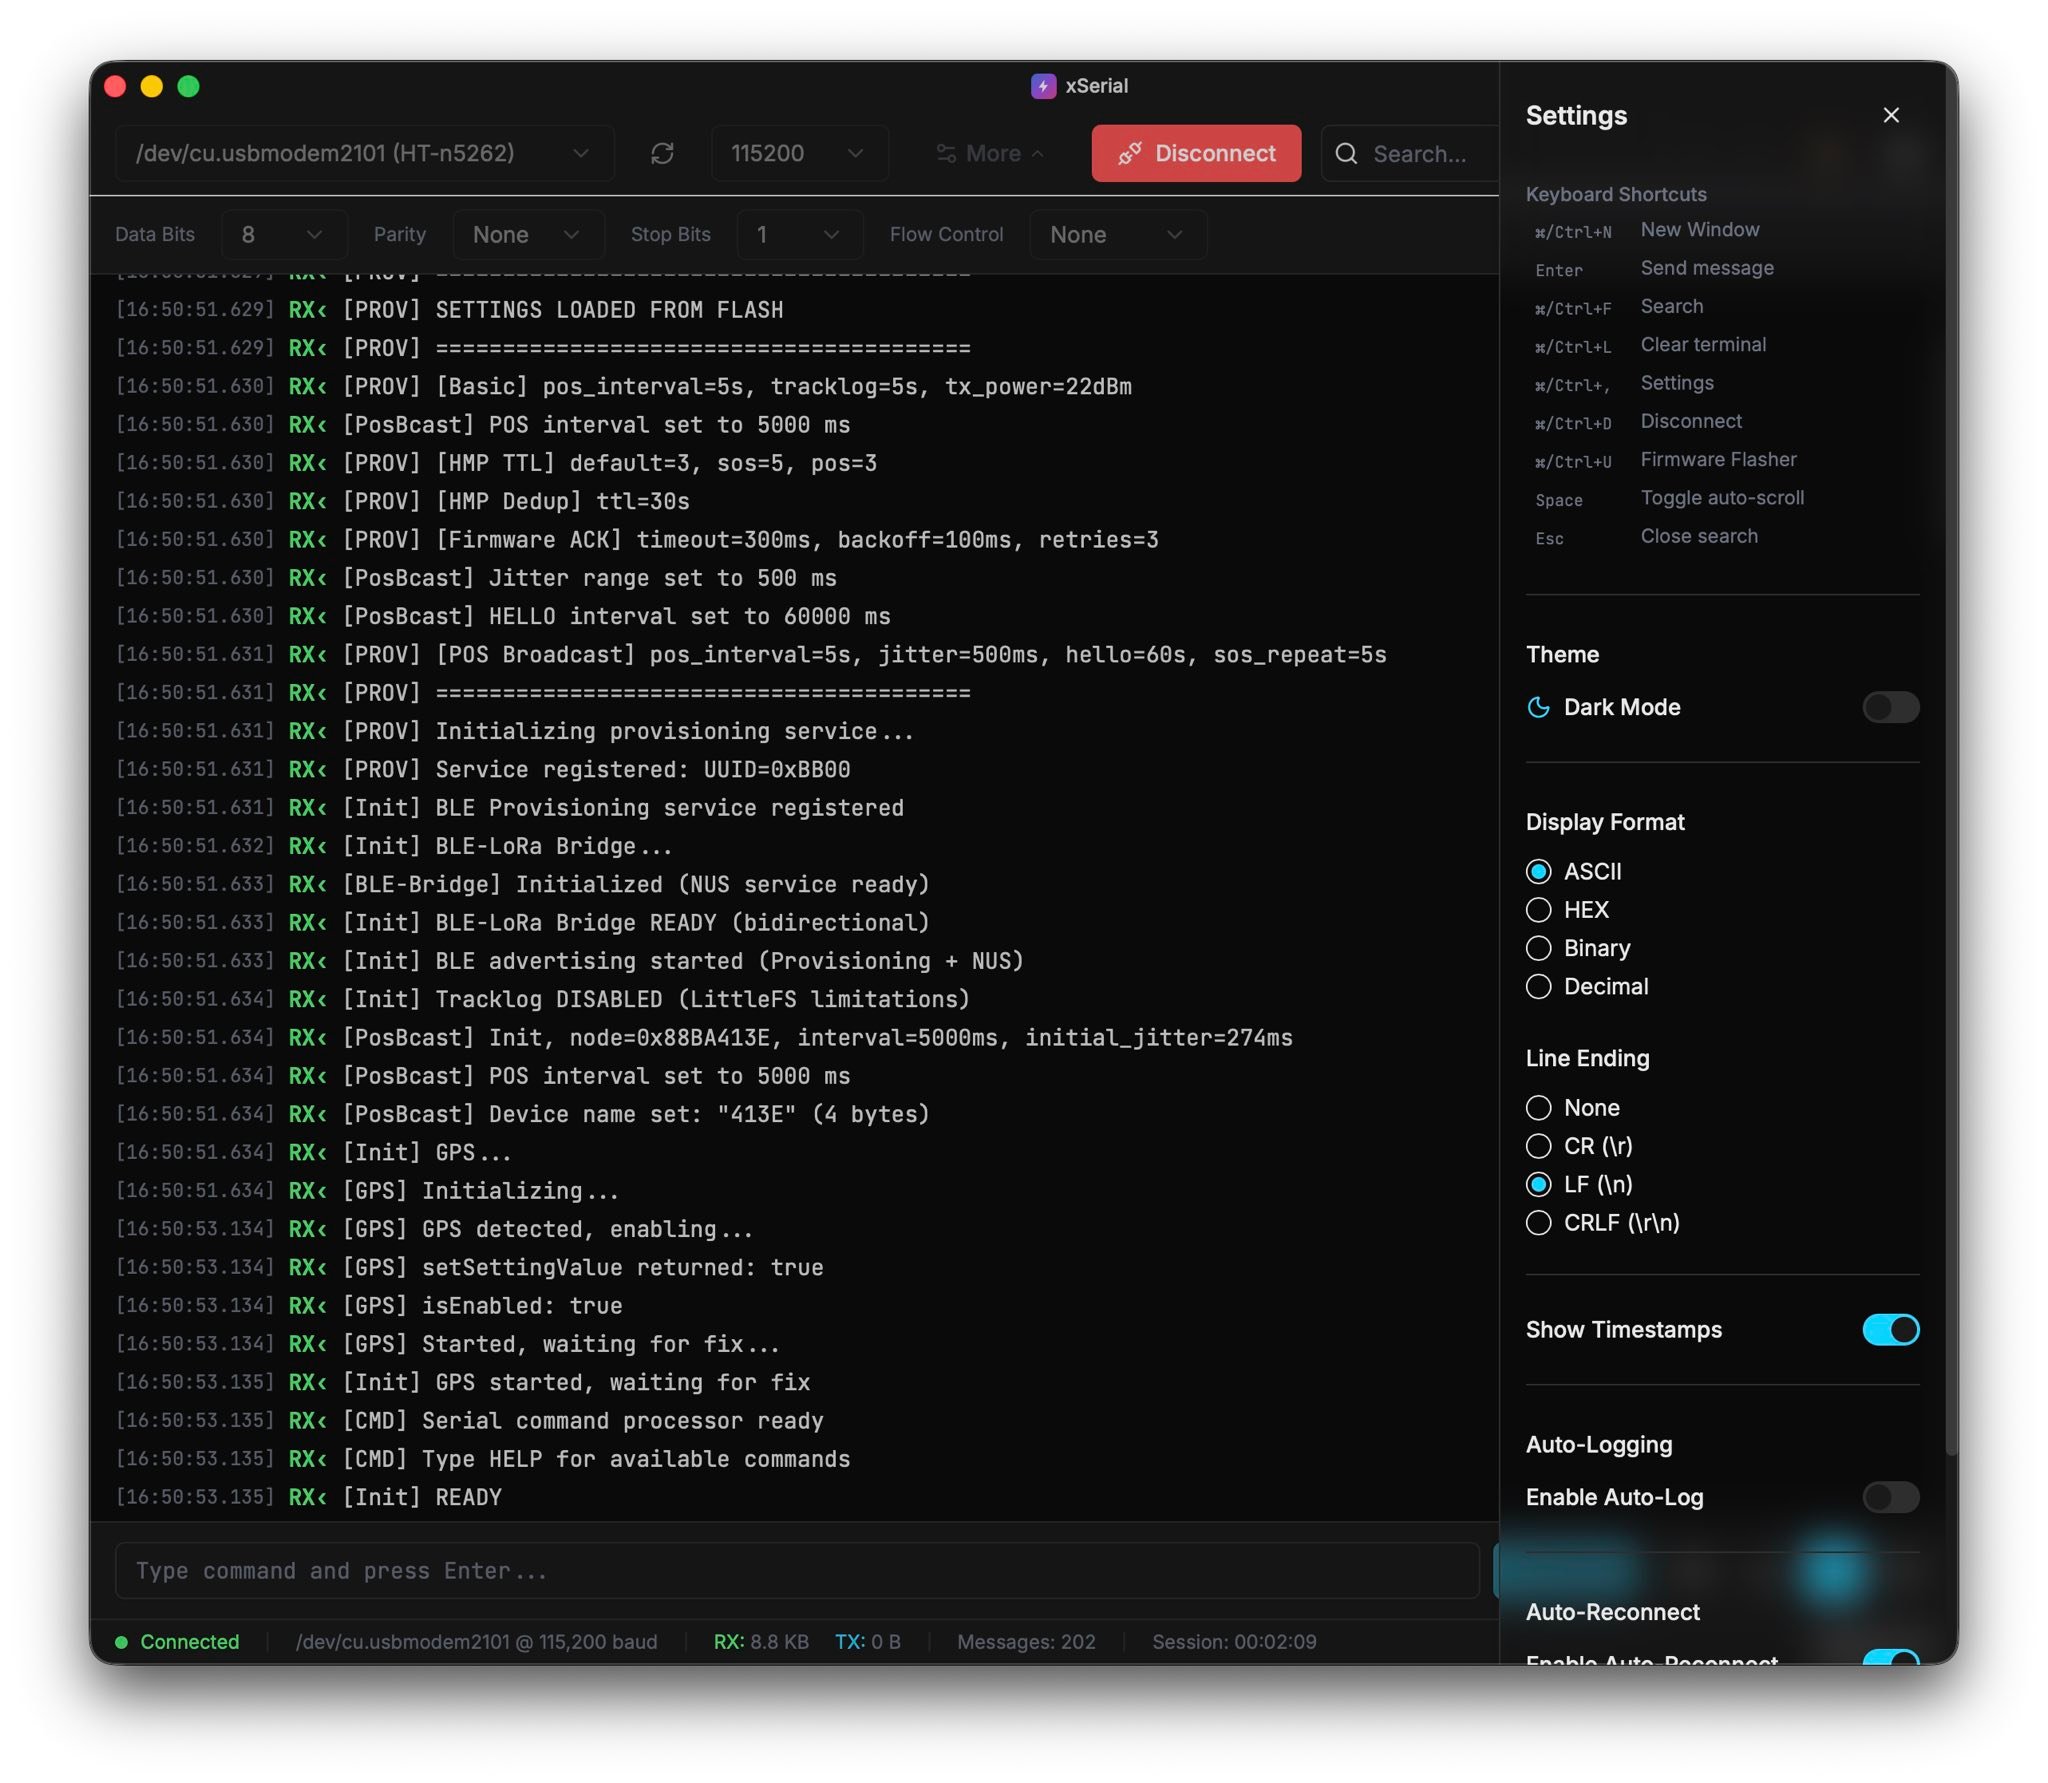Click the TX: 0 B status entry
The image size is (2048, 1783).
click(x=868, y=1641)
